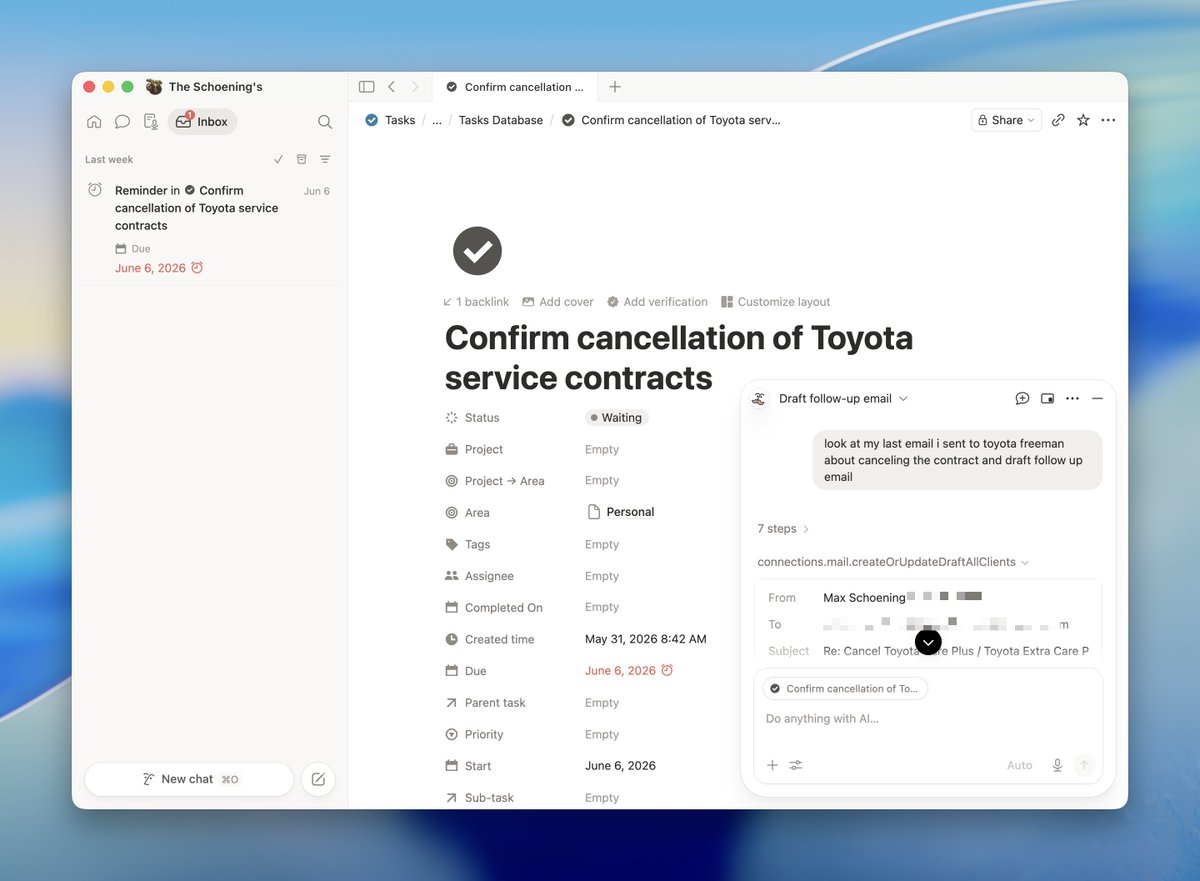Viewport: 1200px width, 881px height.
Task: Click the new page compose icon
Action: coord(318,779)
